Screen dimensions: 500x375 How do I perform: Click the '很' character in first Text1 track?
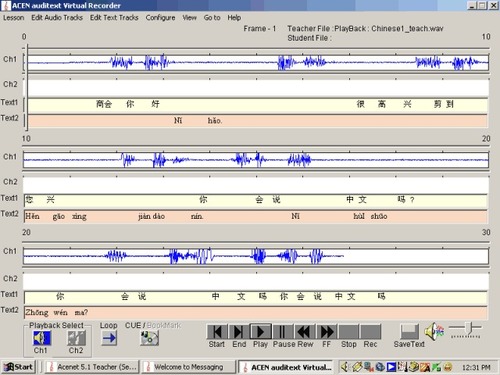point(360,104)
